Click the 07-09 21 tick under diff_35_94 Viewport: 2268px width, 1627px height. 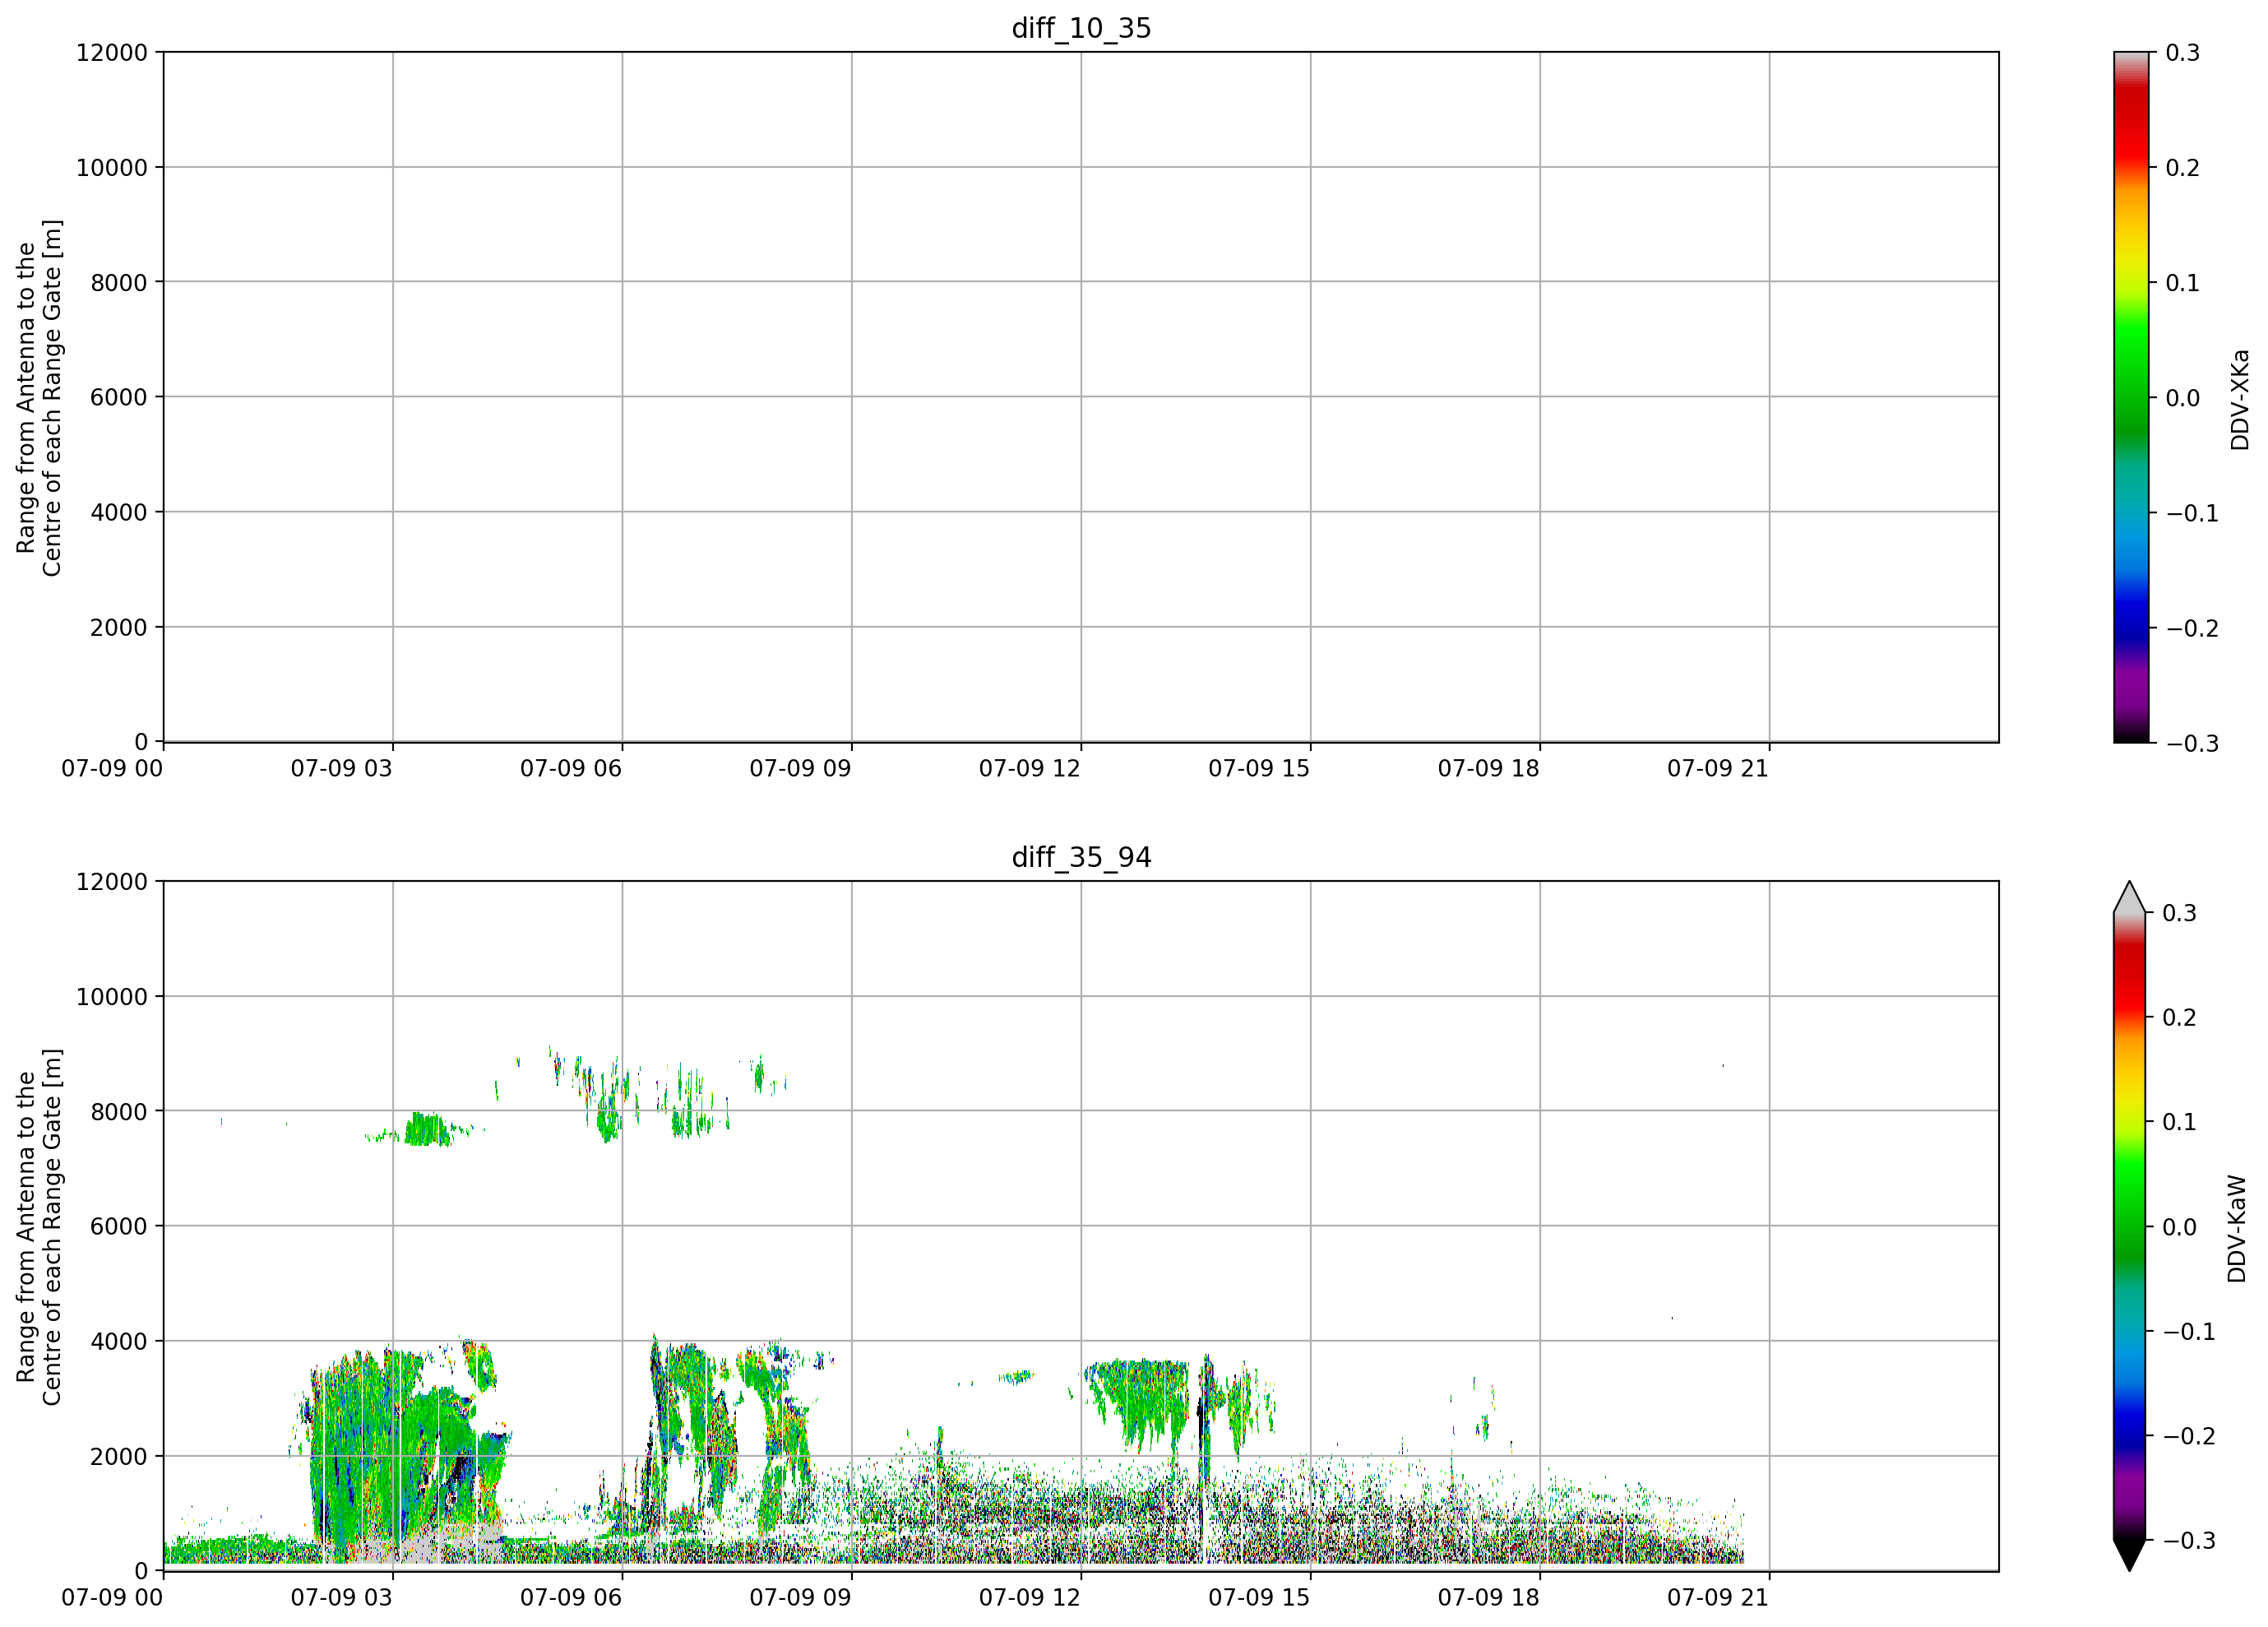[1718, 1598]
